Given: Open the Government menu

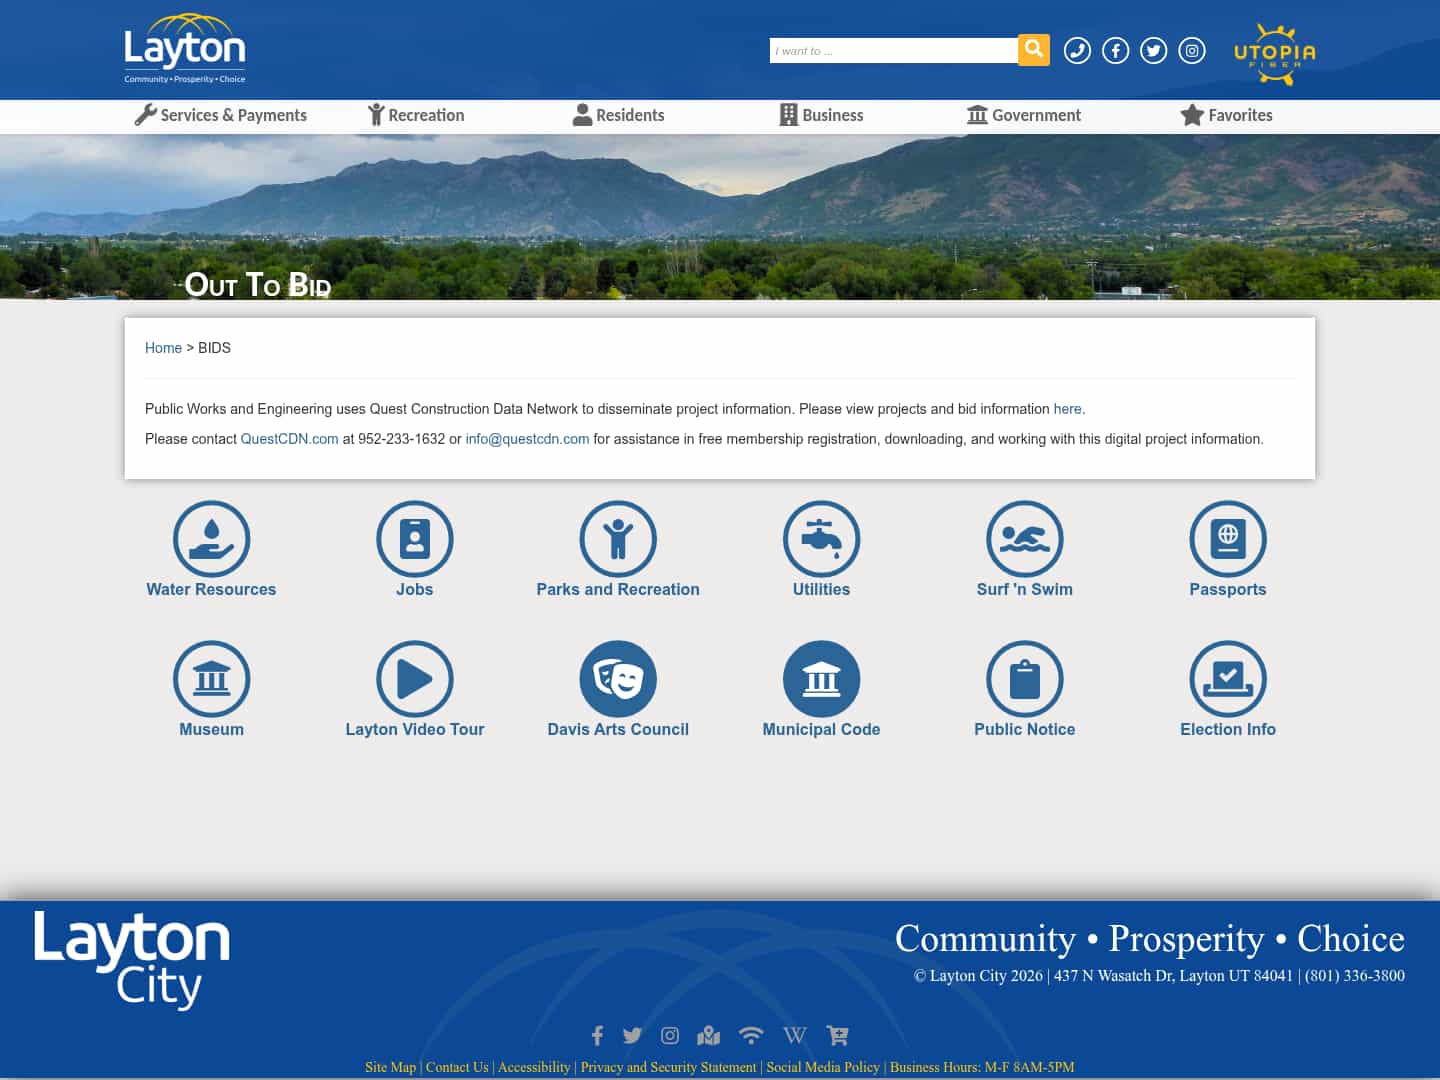Looking at the screenshot, I should [x=1024, y=115].
